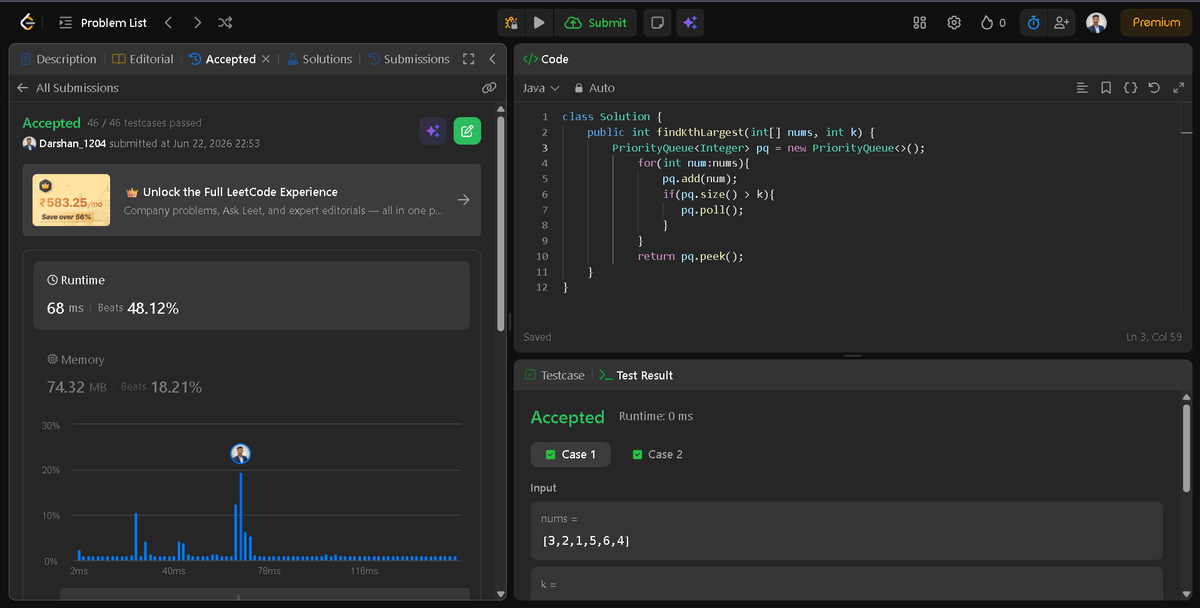Viewport: 1200px width, 608px height.
Task: Toggle the Auto lock setting
Action: pos(594,88)
